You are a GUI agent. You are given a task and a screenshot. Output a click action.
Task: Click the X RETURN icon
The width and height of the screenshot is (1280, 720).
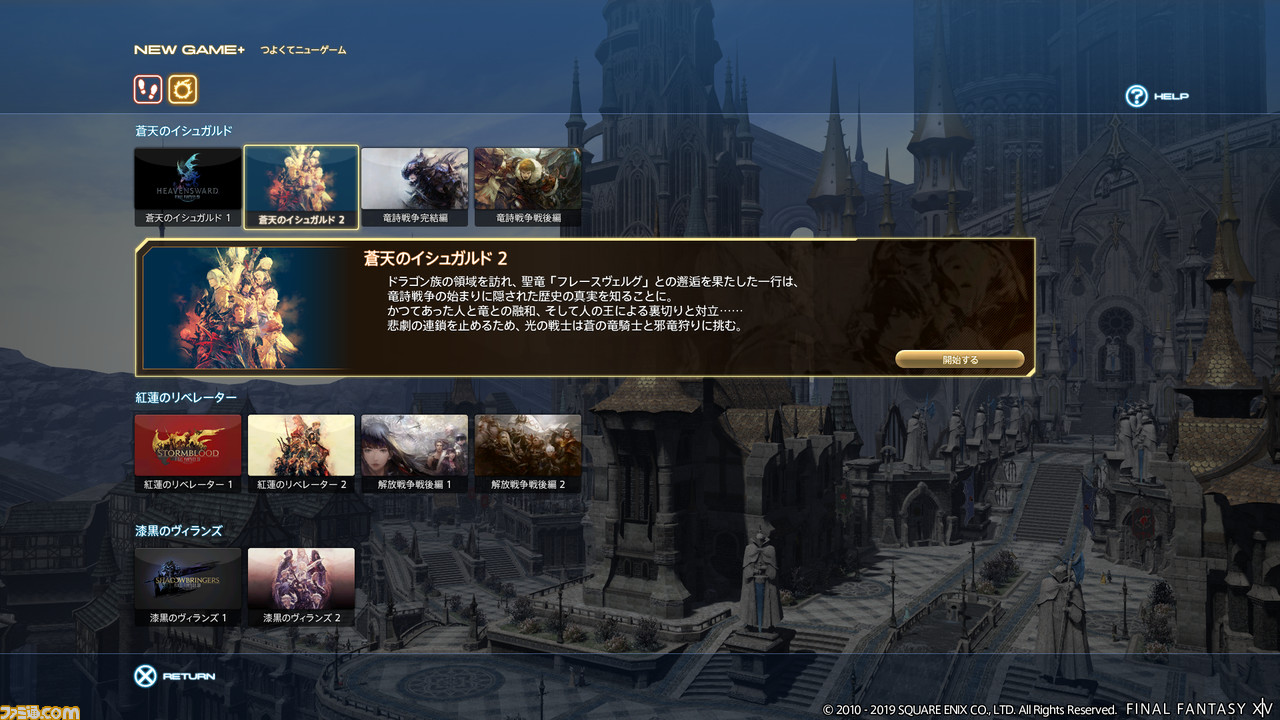145,676
